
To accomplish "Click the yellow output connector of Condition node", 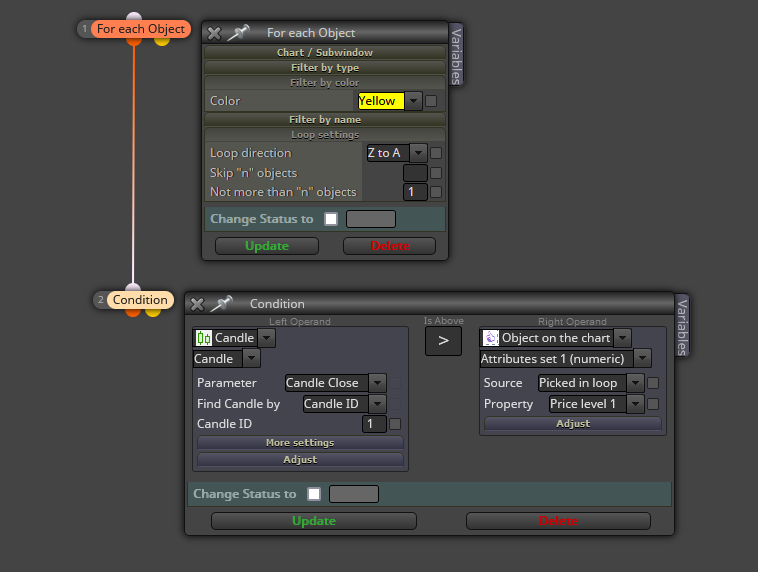I will click(153, 313).
